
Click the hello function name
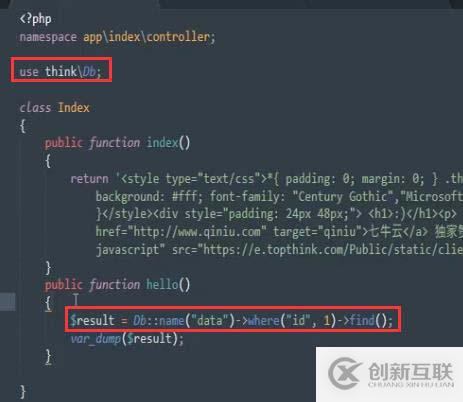pos(162,284)
